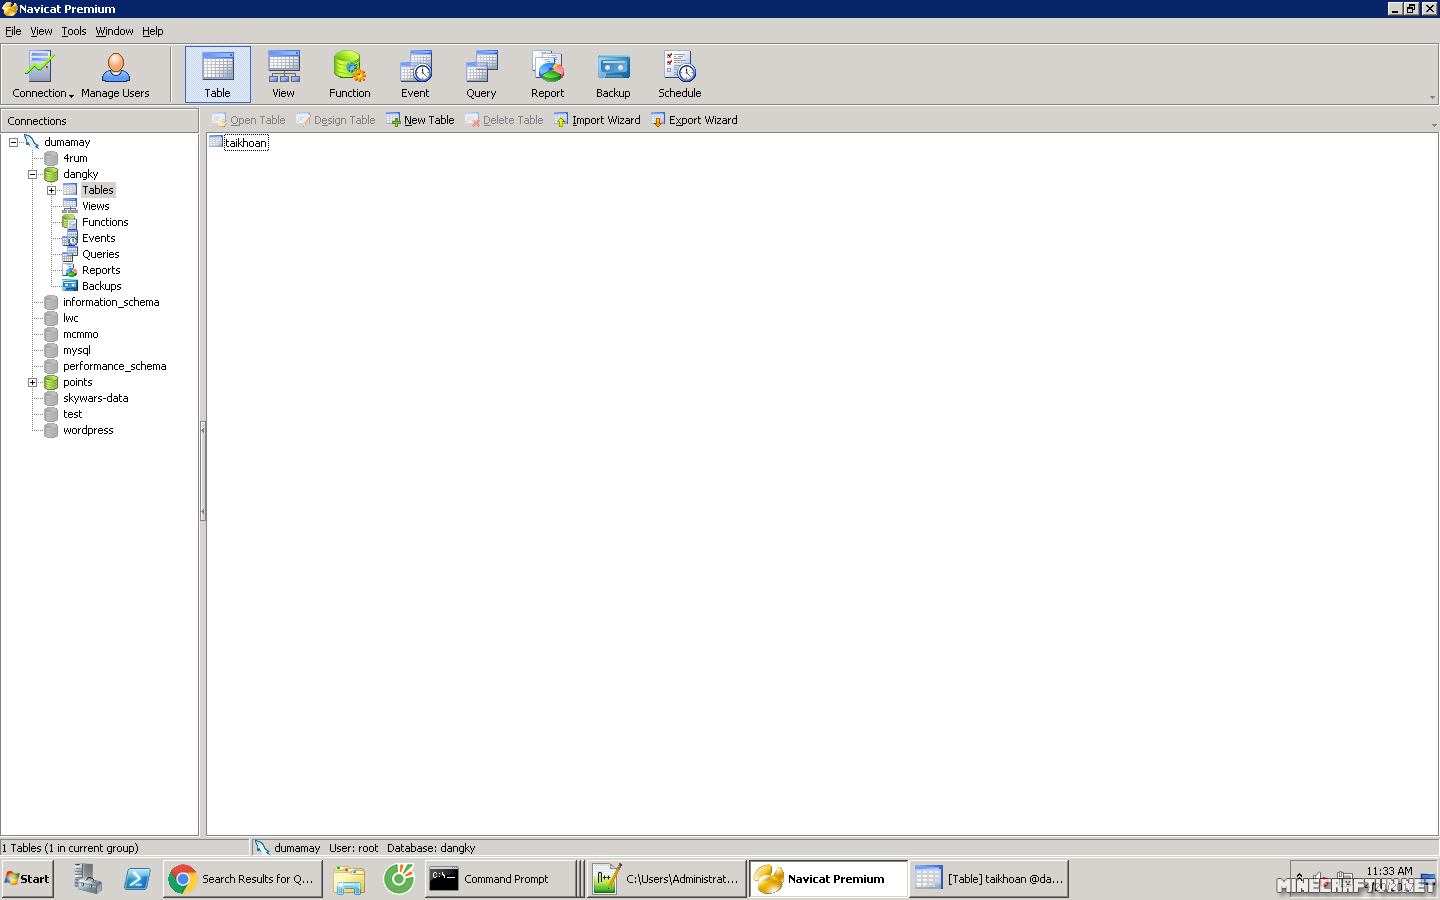This screenshot has height=900, width=1440.
Task: Open the Tools menu
Action: click(x=74, y=31)
